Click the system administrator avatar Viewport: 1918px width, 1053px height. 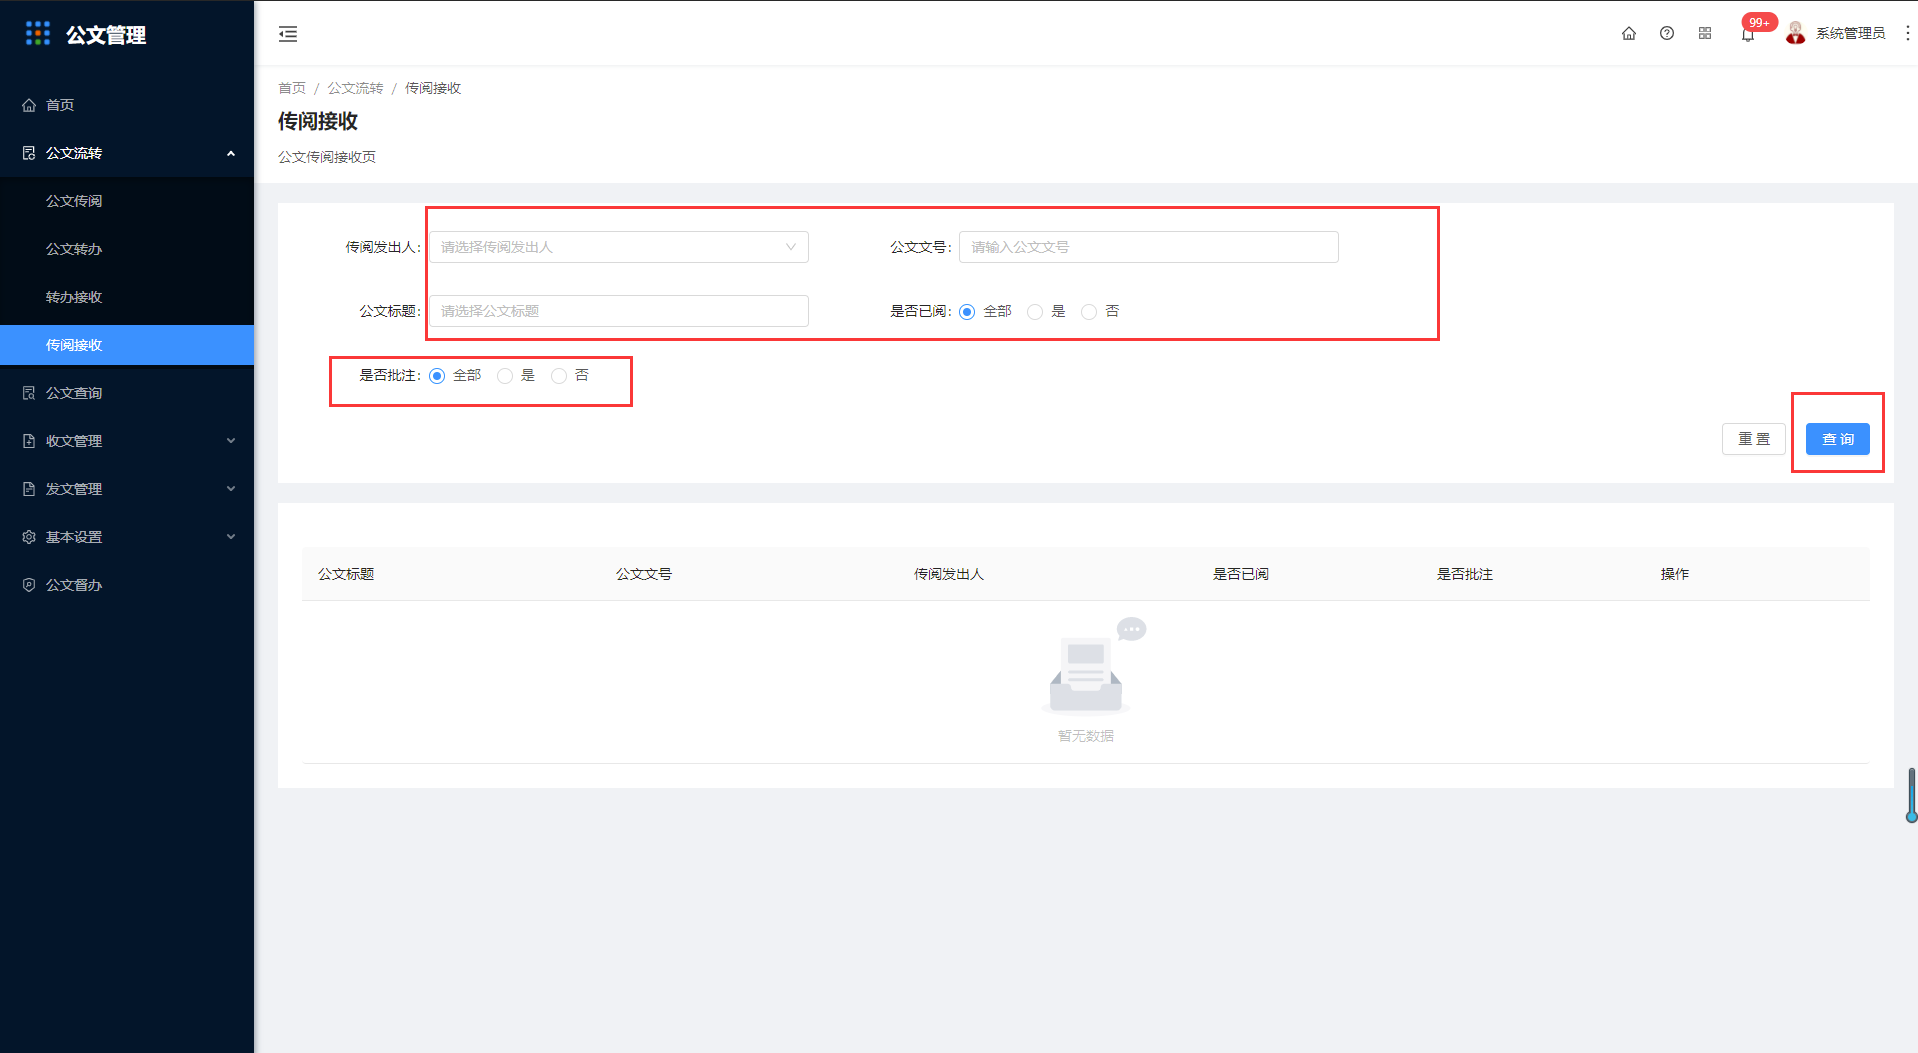click(x=1796, y=33)
